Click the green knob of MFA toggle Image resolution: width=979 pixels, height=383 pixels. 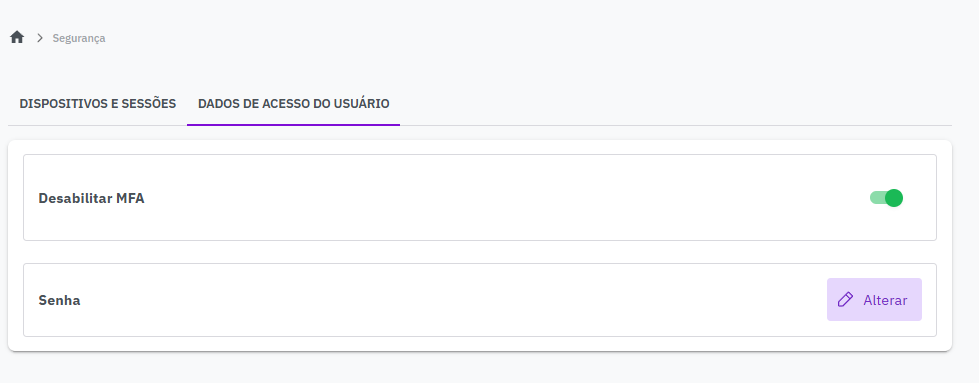(894, 198)
